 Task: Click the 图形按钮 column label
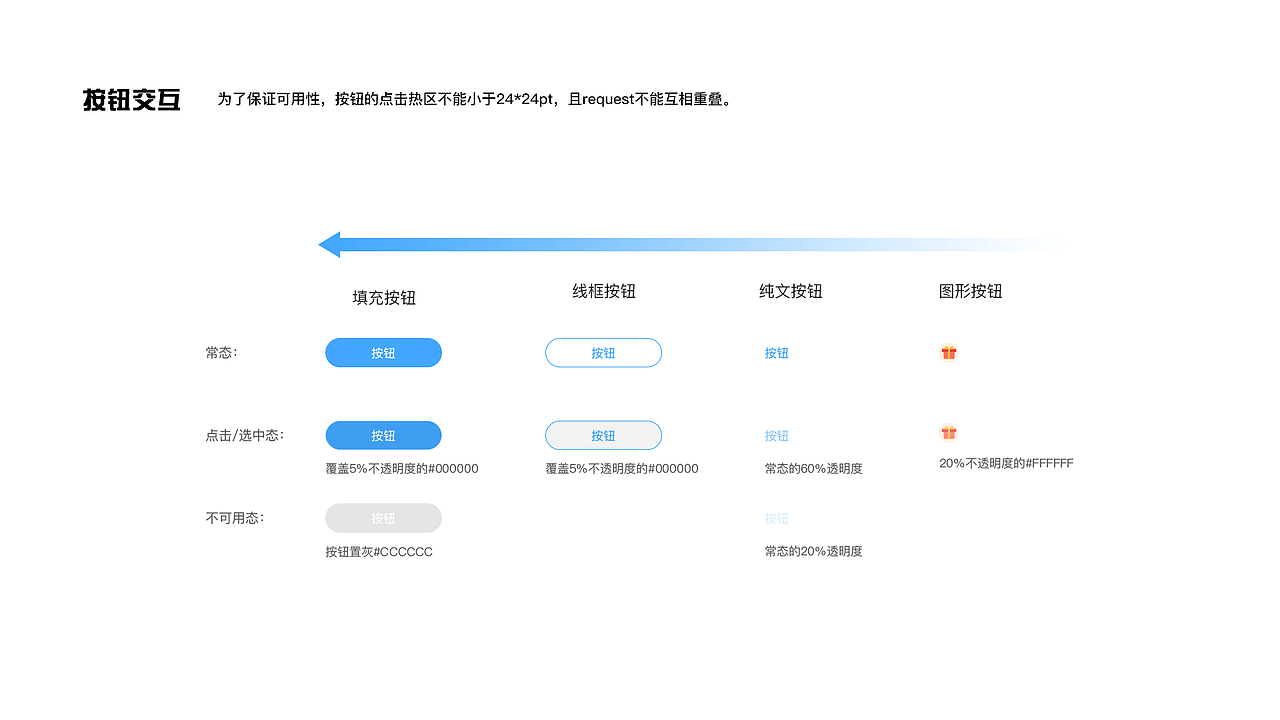tap(971, 291)
